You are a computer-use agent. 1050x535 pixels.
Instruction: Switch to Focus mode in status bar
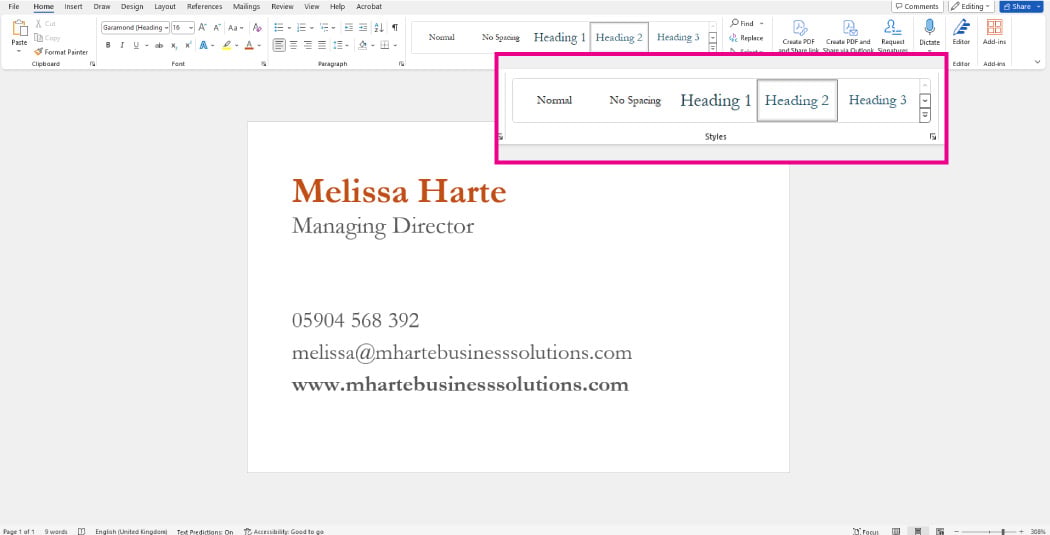point(866,532)
